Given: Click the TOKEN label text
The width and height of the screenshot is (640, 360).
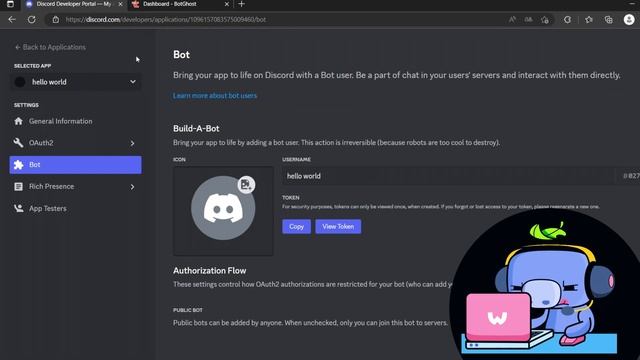Looking at the screenshot, I should [x=291, y=198].
